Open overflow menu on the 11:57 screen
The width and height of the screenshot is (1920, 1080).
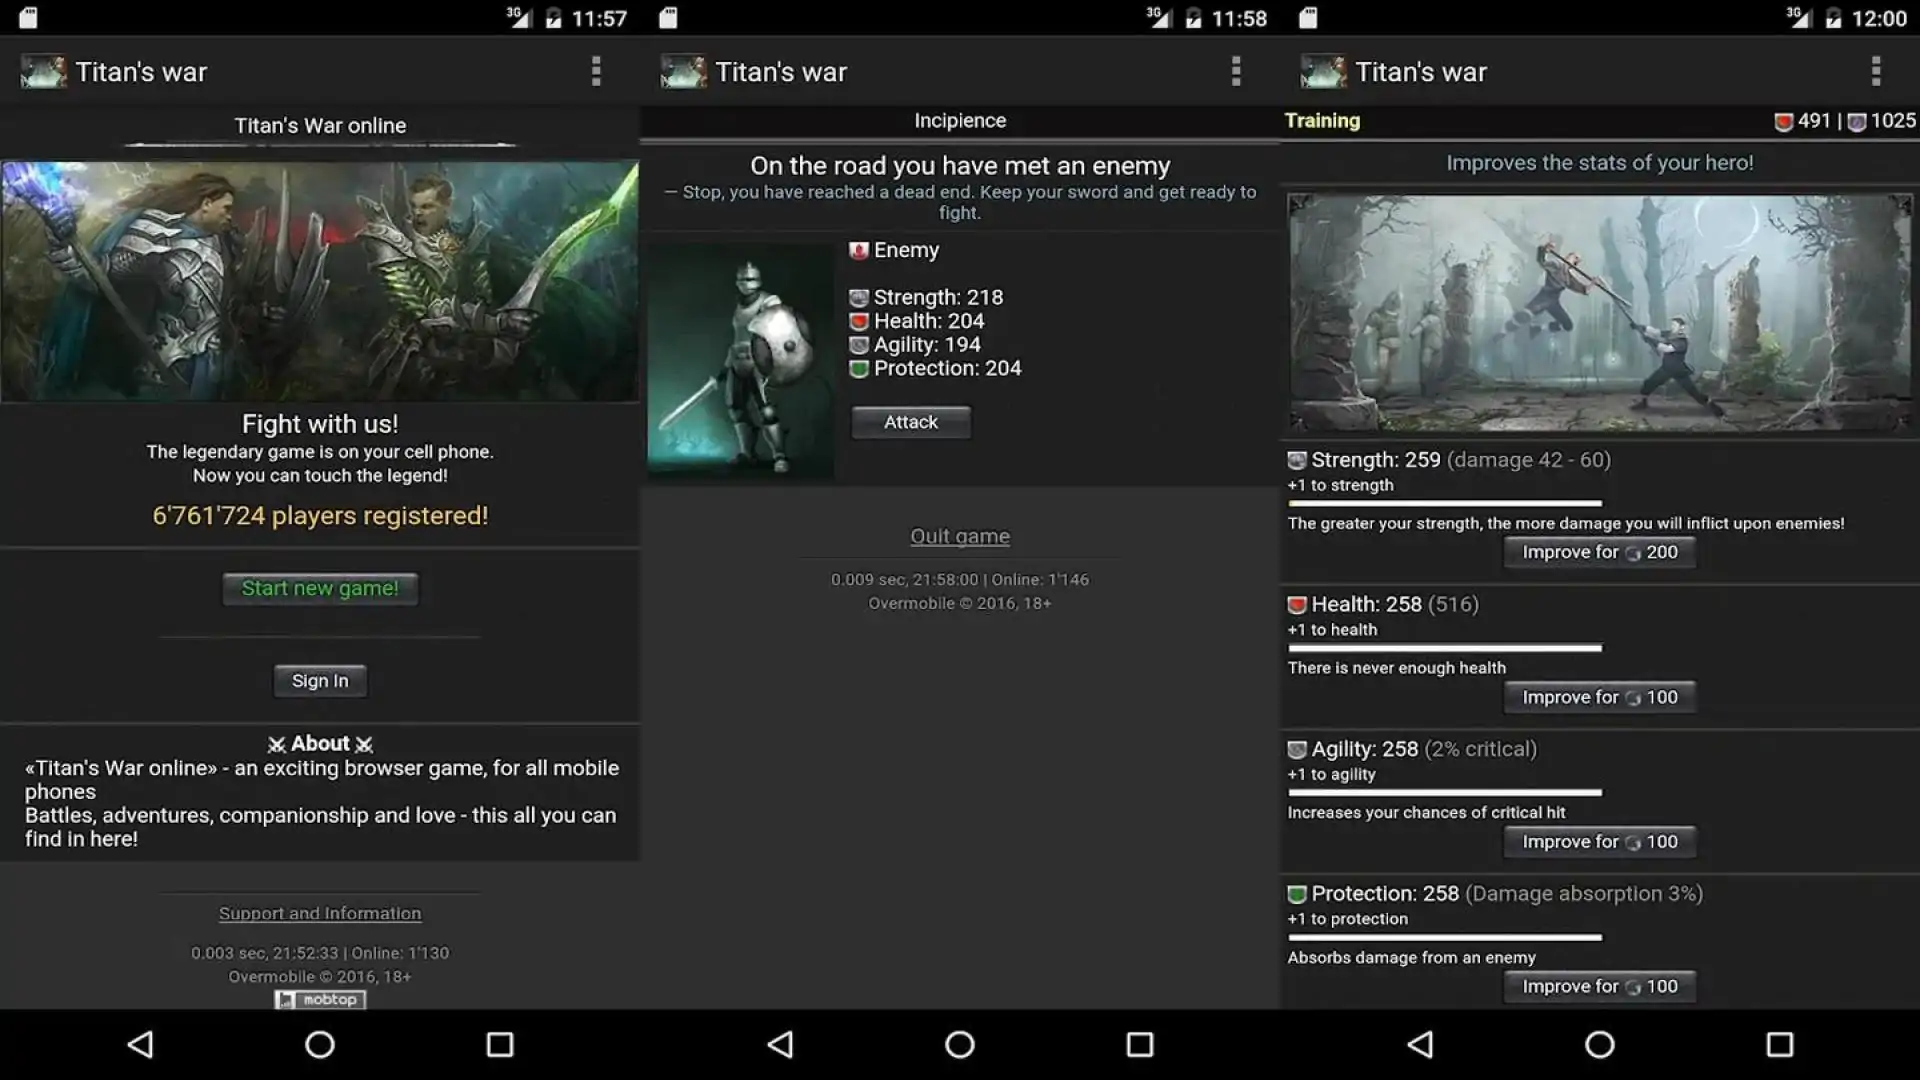596,71
